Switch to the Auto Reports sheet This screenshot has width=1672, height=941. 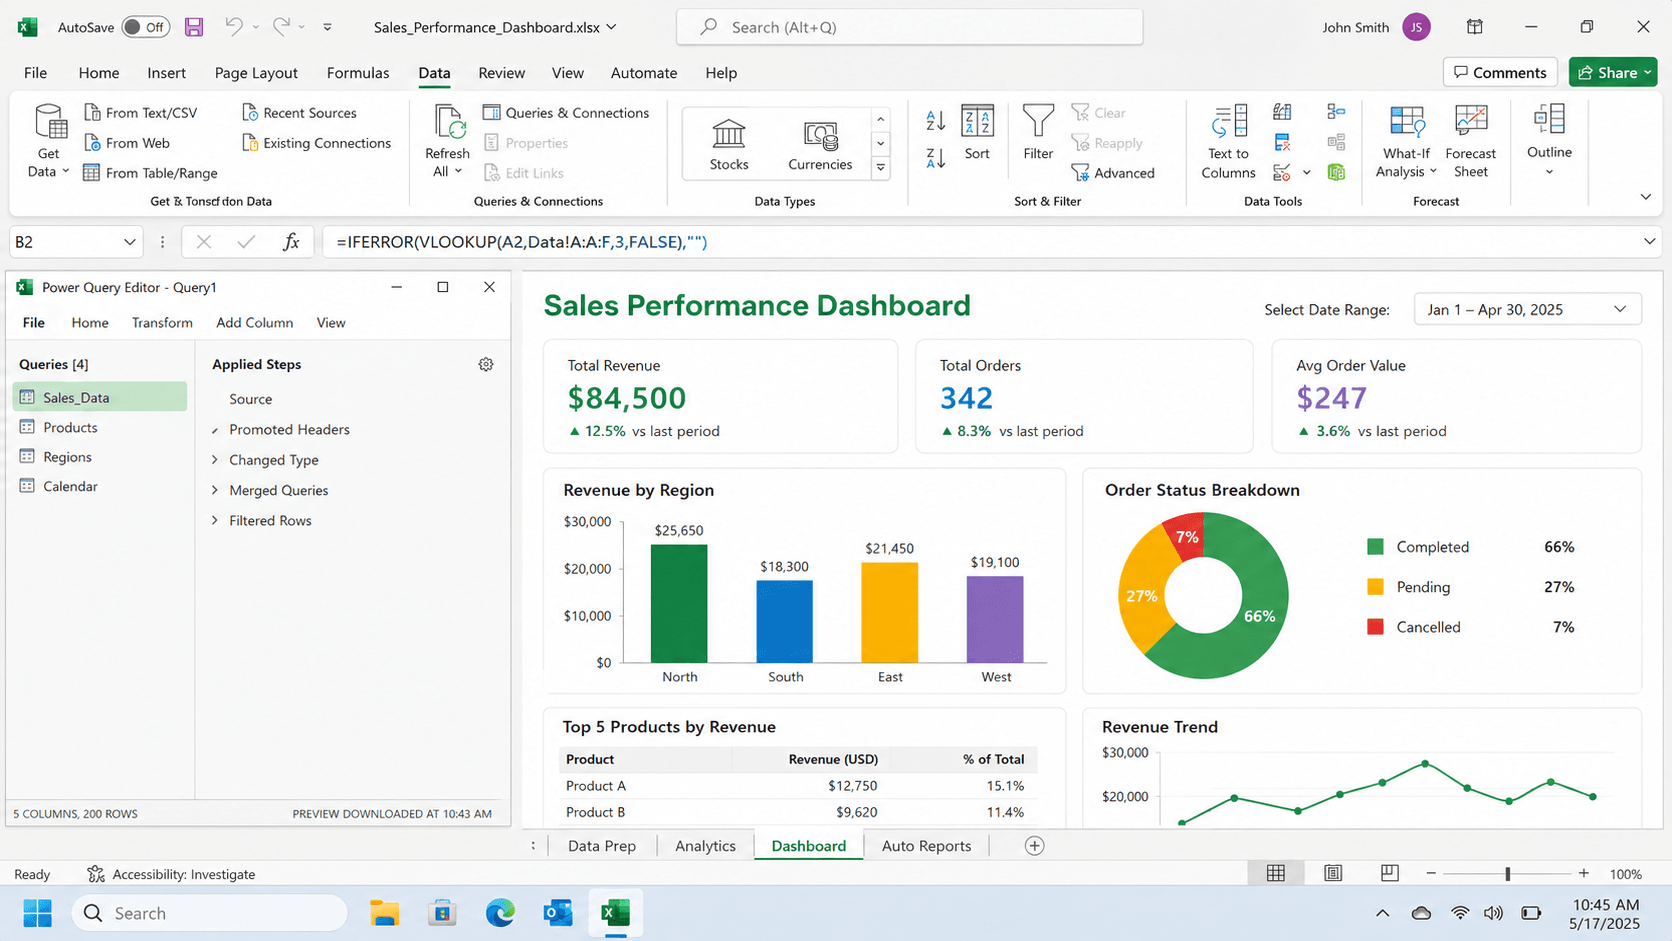click(926, 846)
